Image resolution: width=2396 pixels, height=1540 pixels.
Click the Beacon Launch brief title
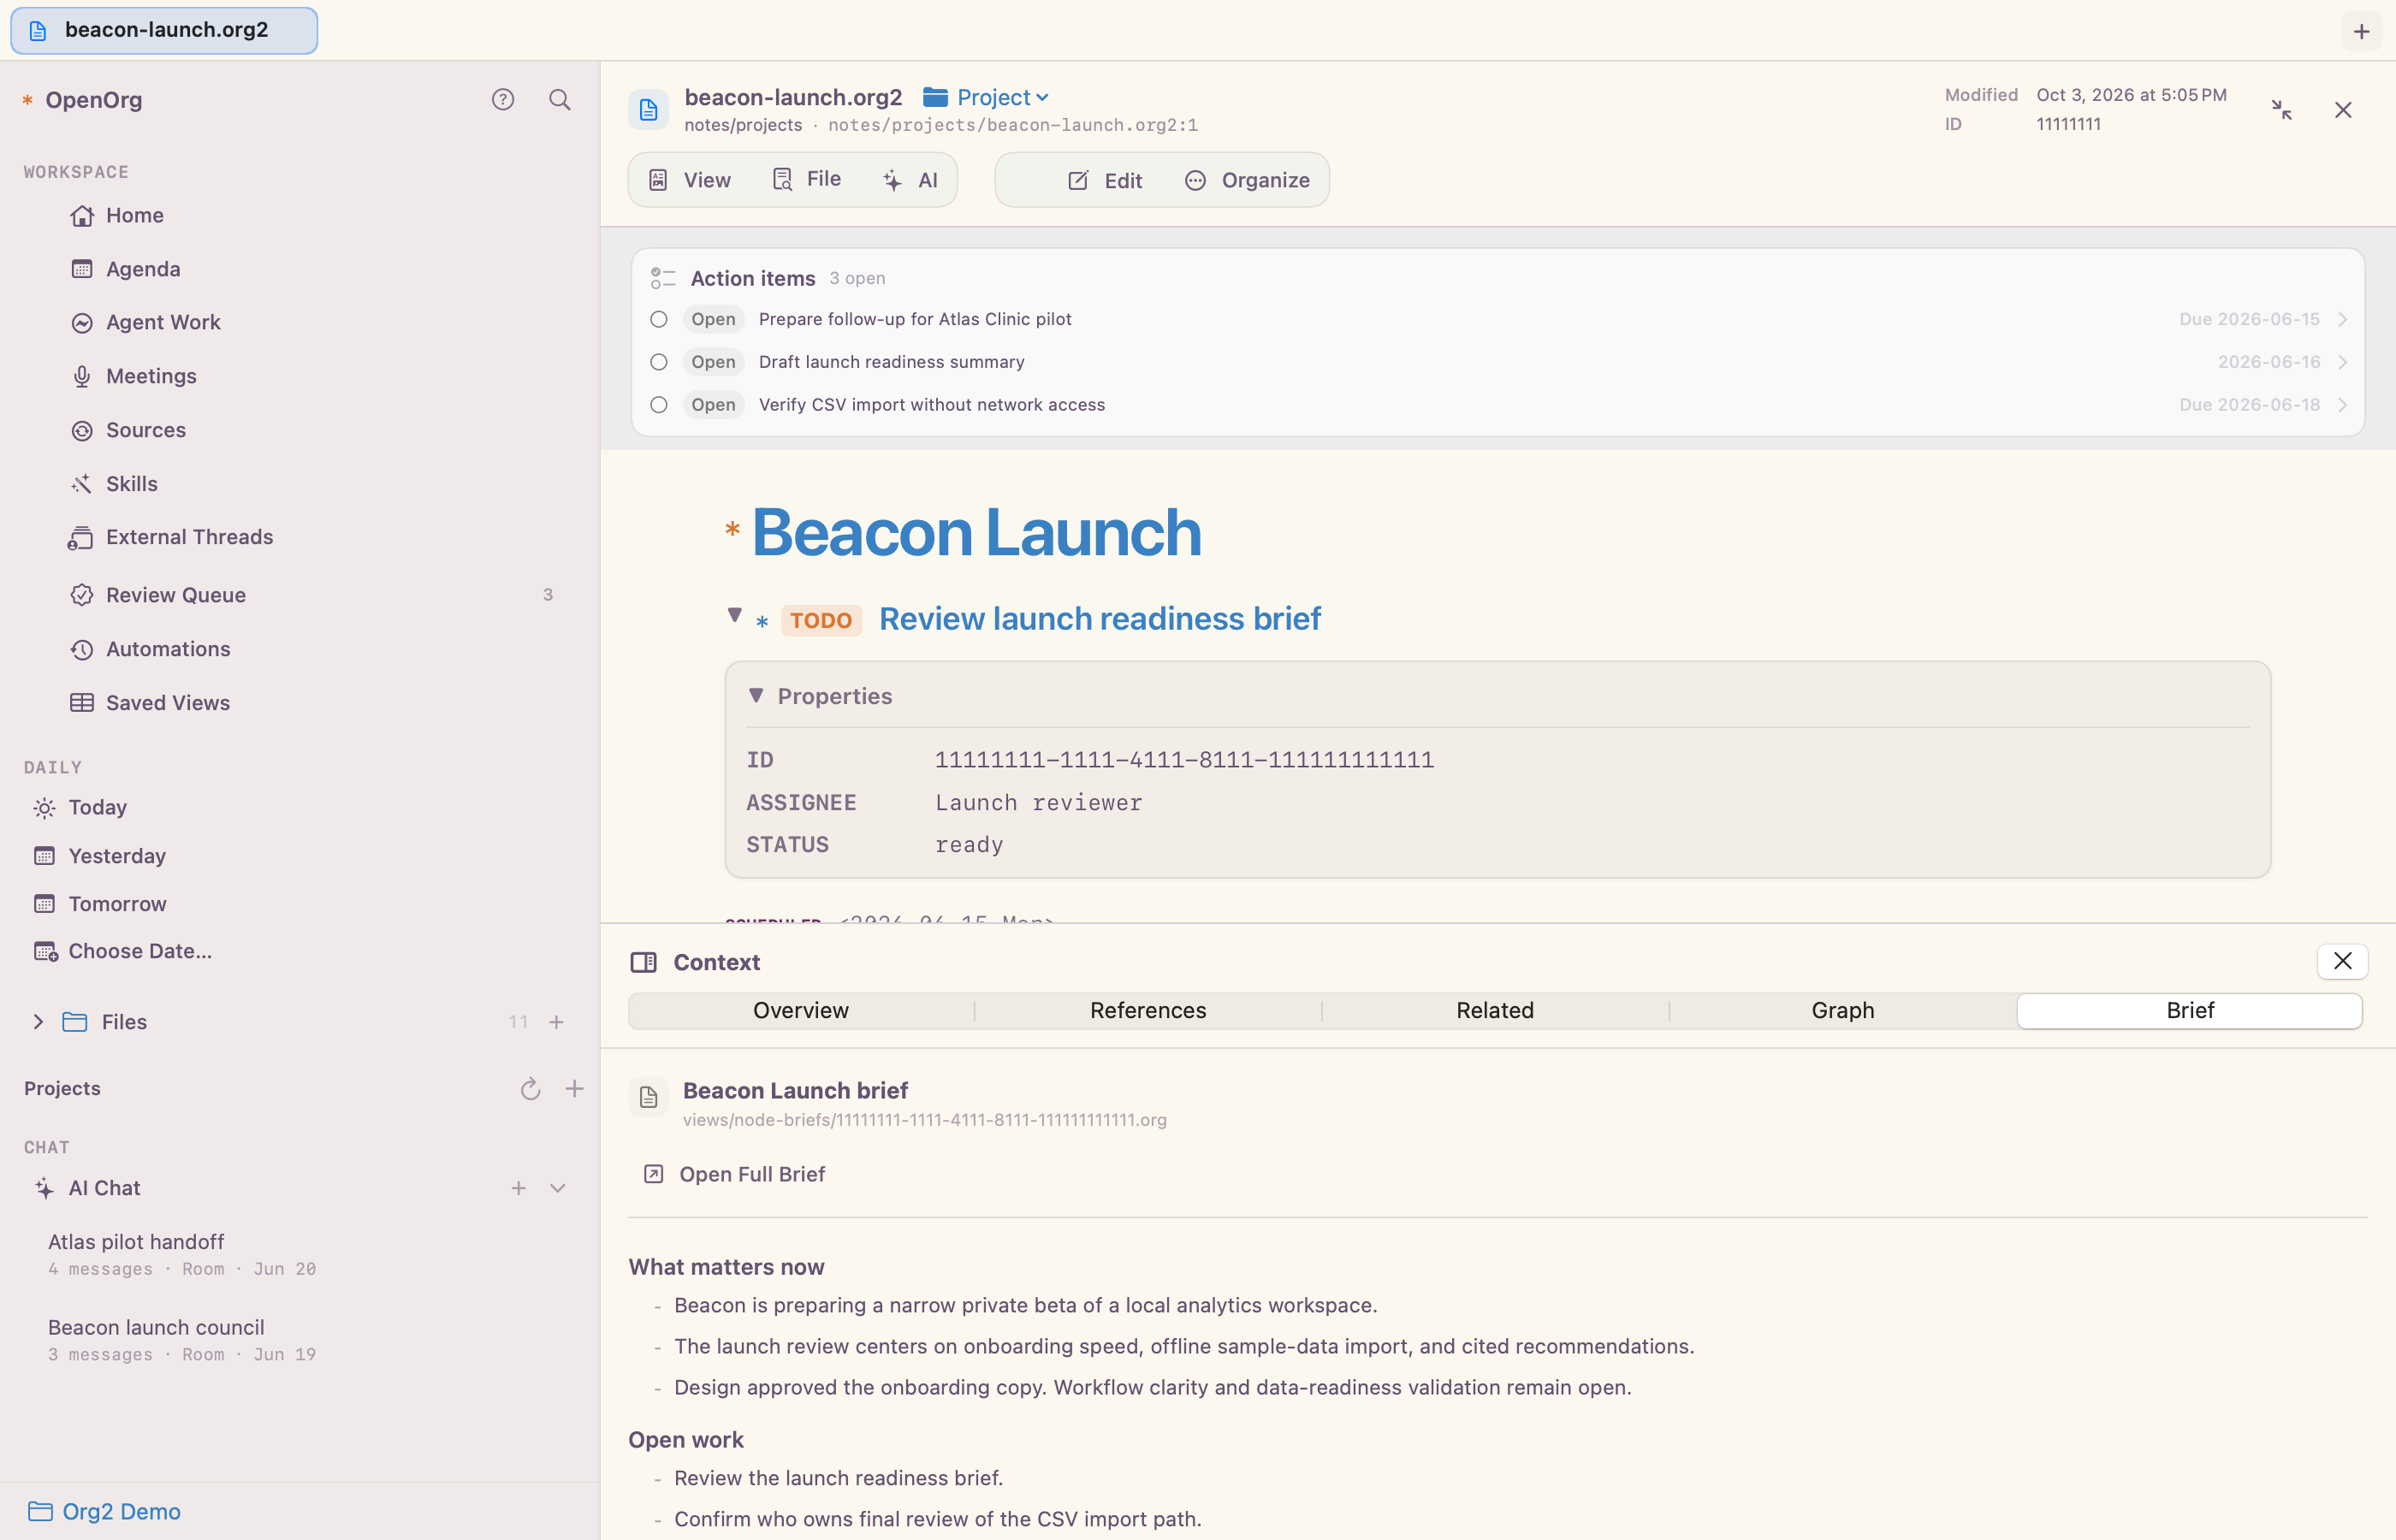(x=795, y=1090)
